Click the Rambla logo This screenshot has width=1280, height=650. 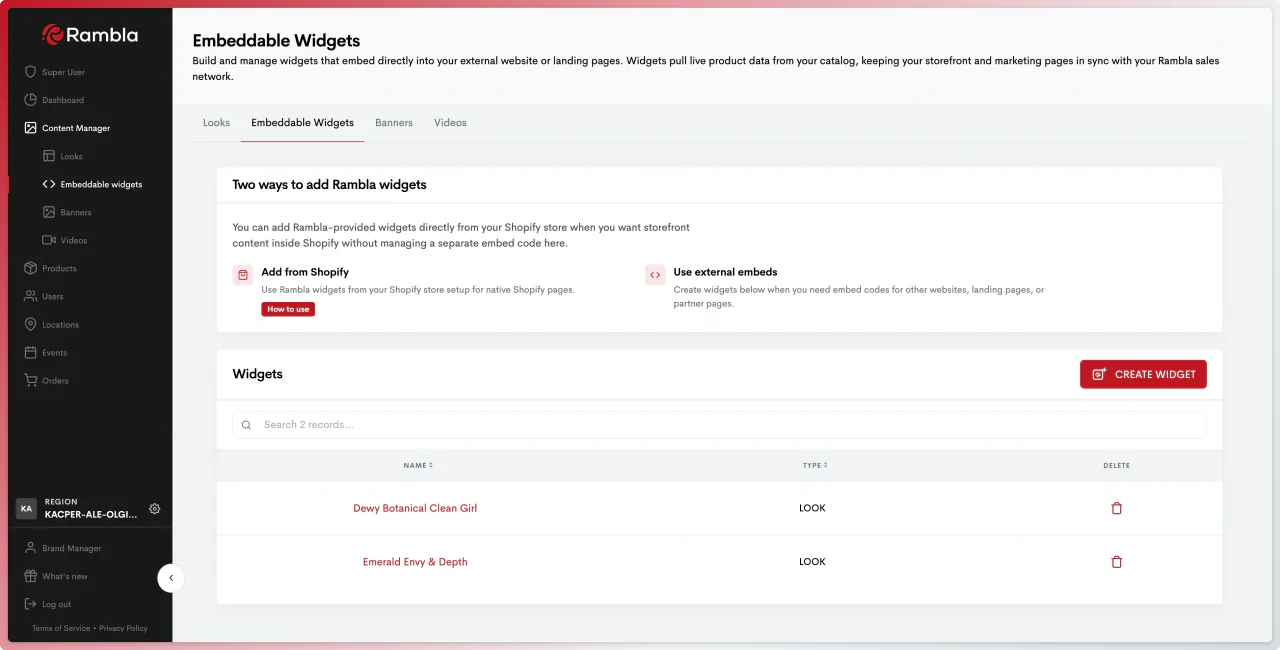click(90, 35)
